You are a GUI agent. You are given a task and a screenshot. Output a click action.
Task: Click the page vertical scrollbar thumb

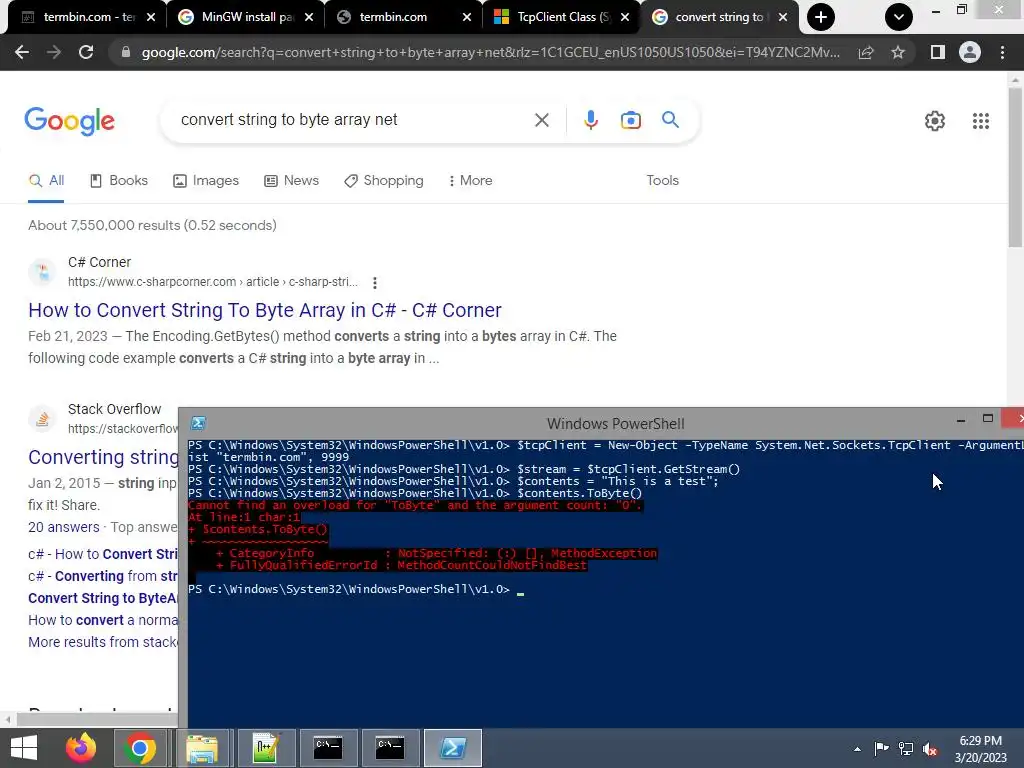click(x=1016, y=165)
